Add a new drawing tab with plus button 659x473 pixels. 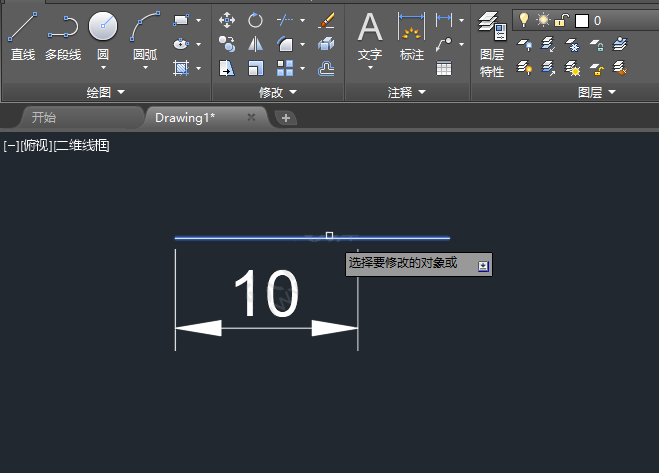(x=286, y=118)
